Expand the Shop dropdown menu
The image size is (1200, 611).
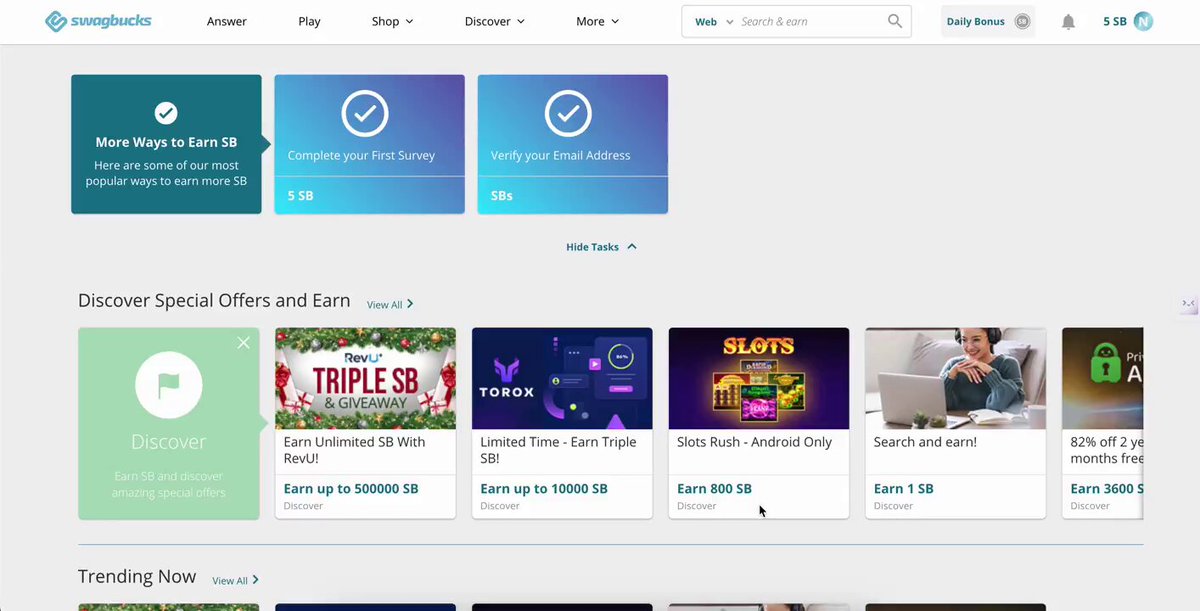(x=392, y=21)
